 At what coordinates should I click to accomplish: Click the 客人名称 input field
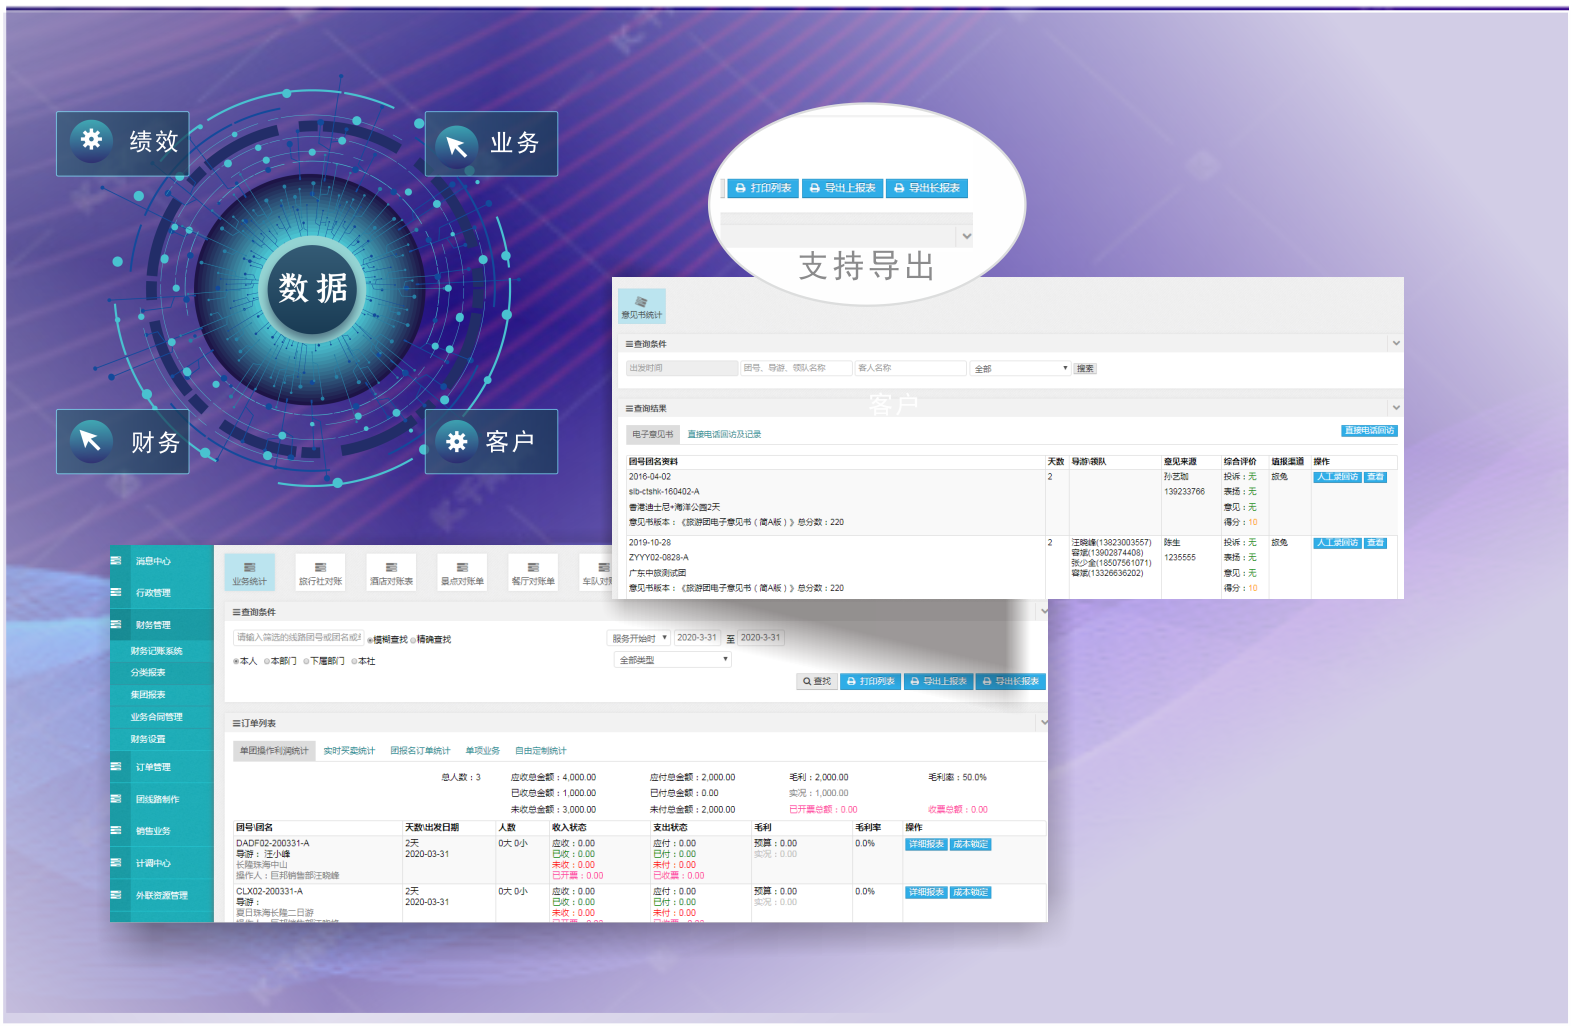pos(911,368)
